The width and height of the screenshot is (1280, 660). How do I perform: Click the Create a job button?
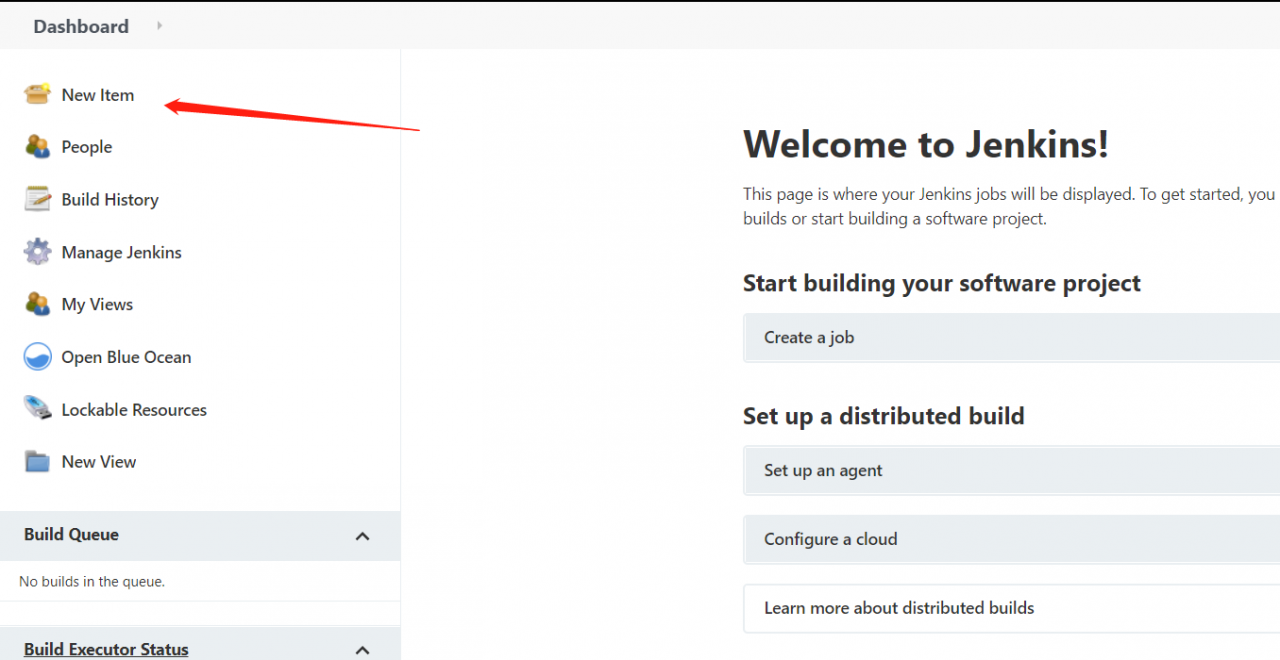coord(1011,338)
